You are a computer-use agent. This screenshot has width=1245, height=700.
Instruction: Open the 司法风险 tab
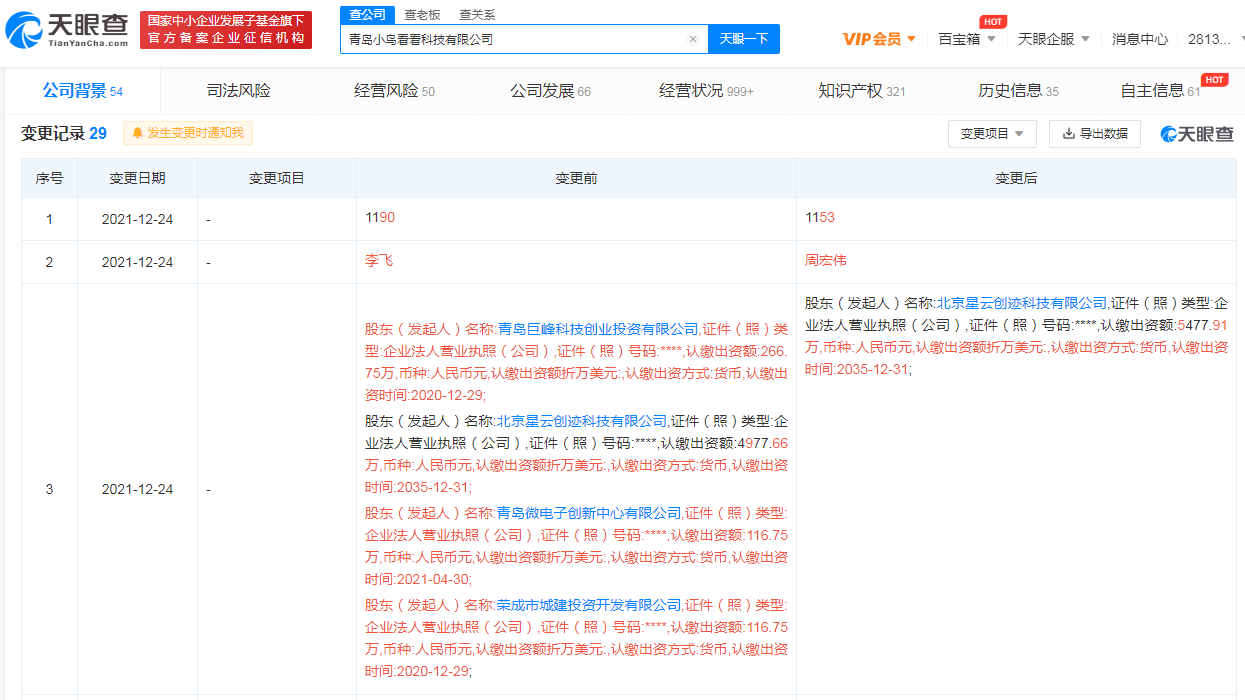[238, 91]
